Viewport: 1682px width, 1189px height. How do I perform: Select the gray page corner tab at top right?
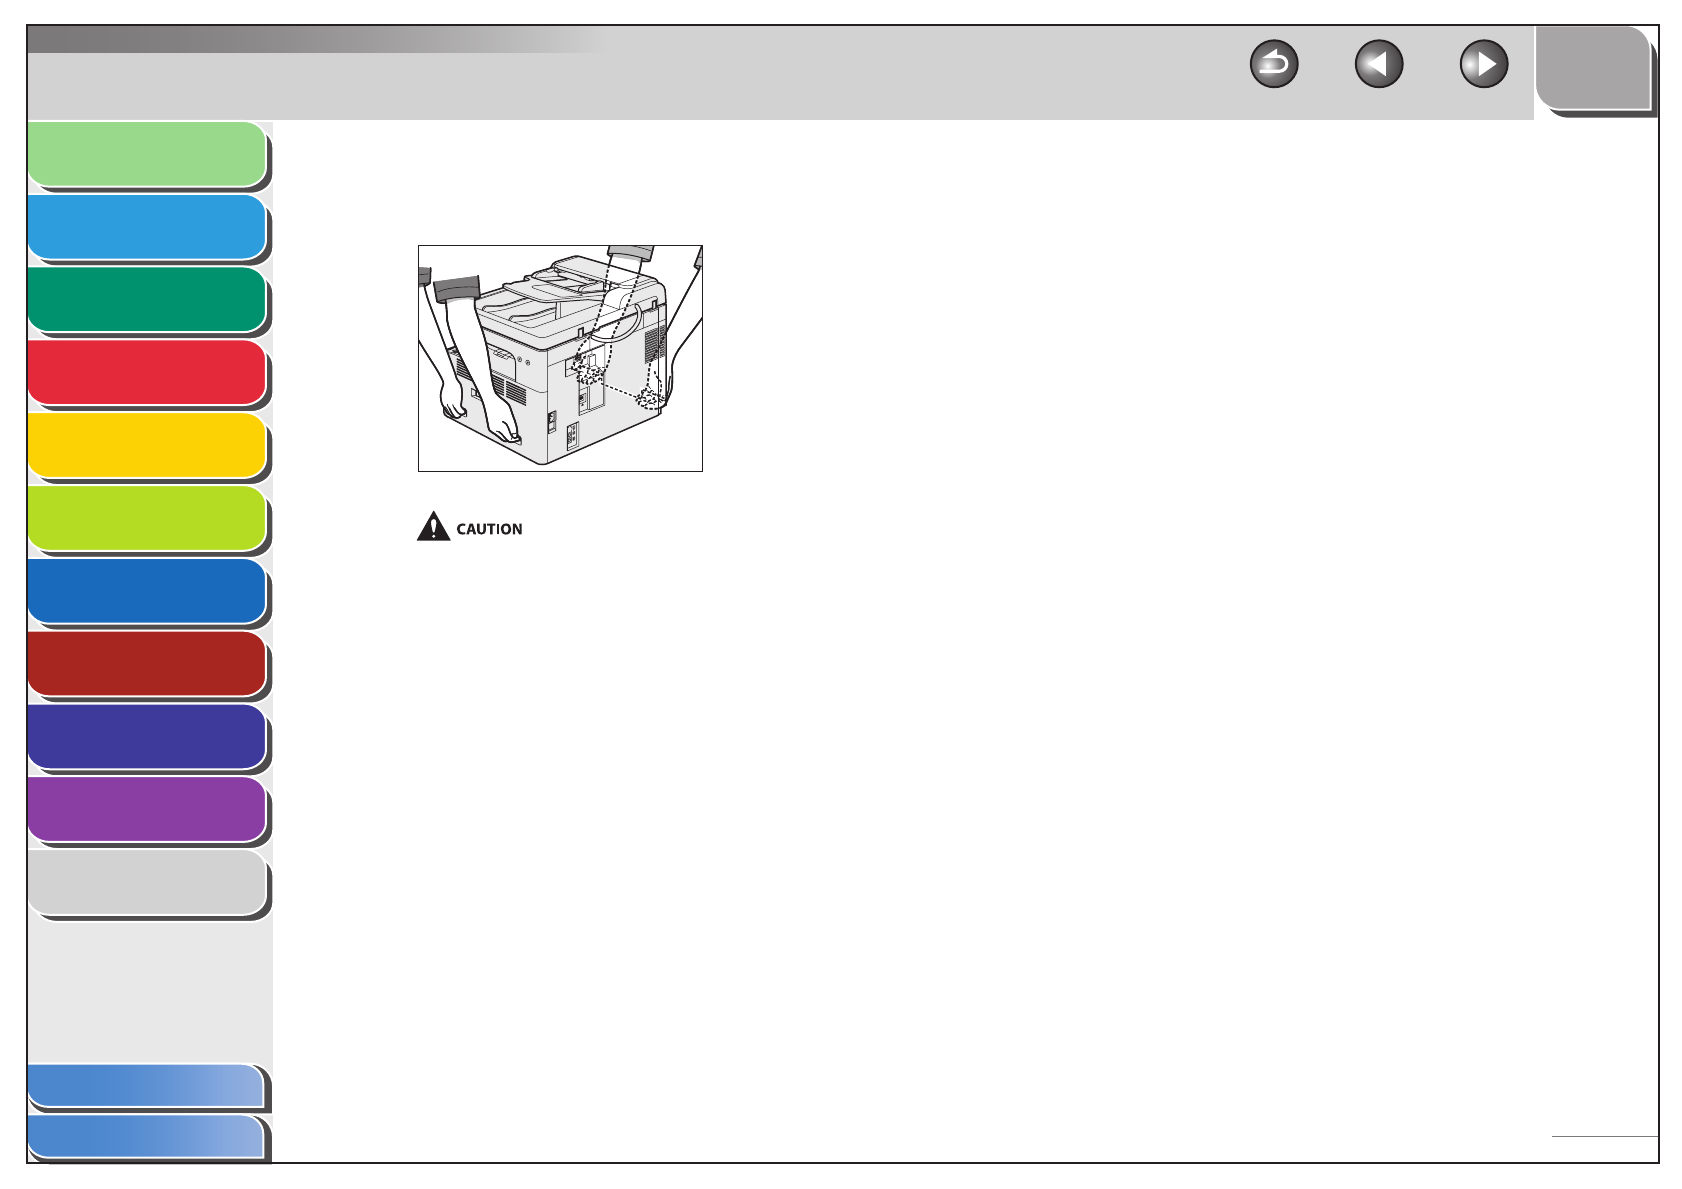pos(1594,68)
